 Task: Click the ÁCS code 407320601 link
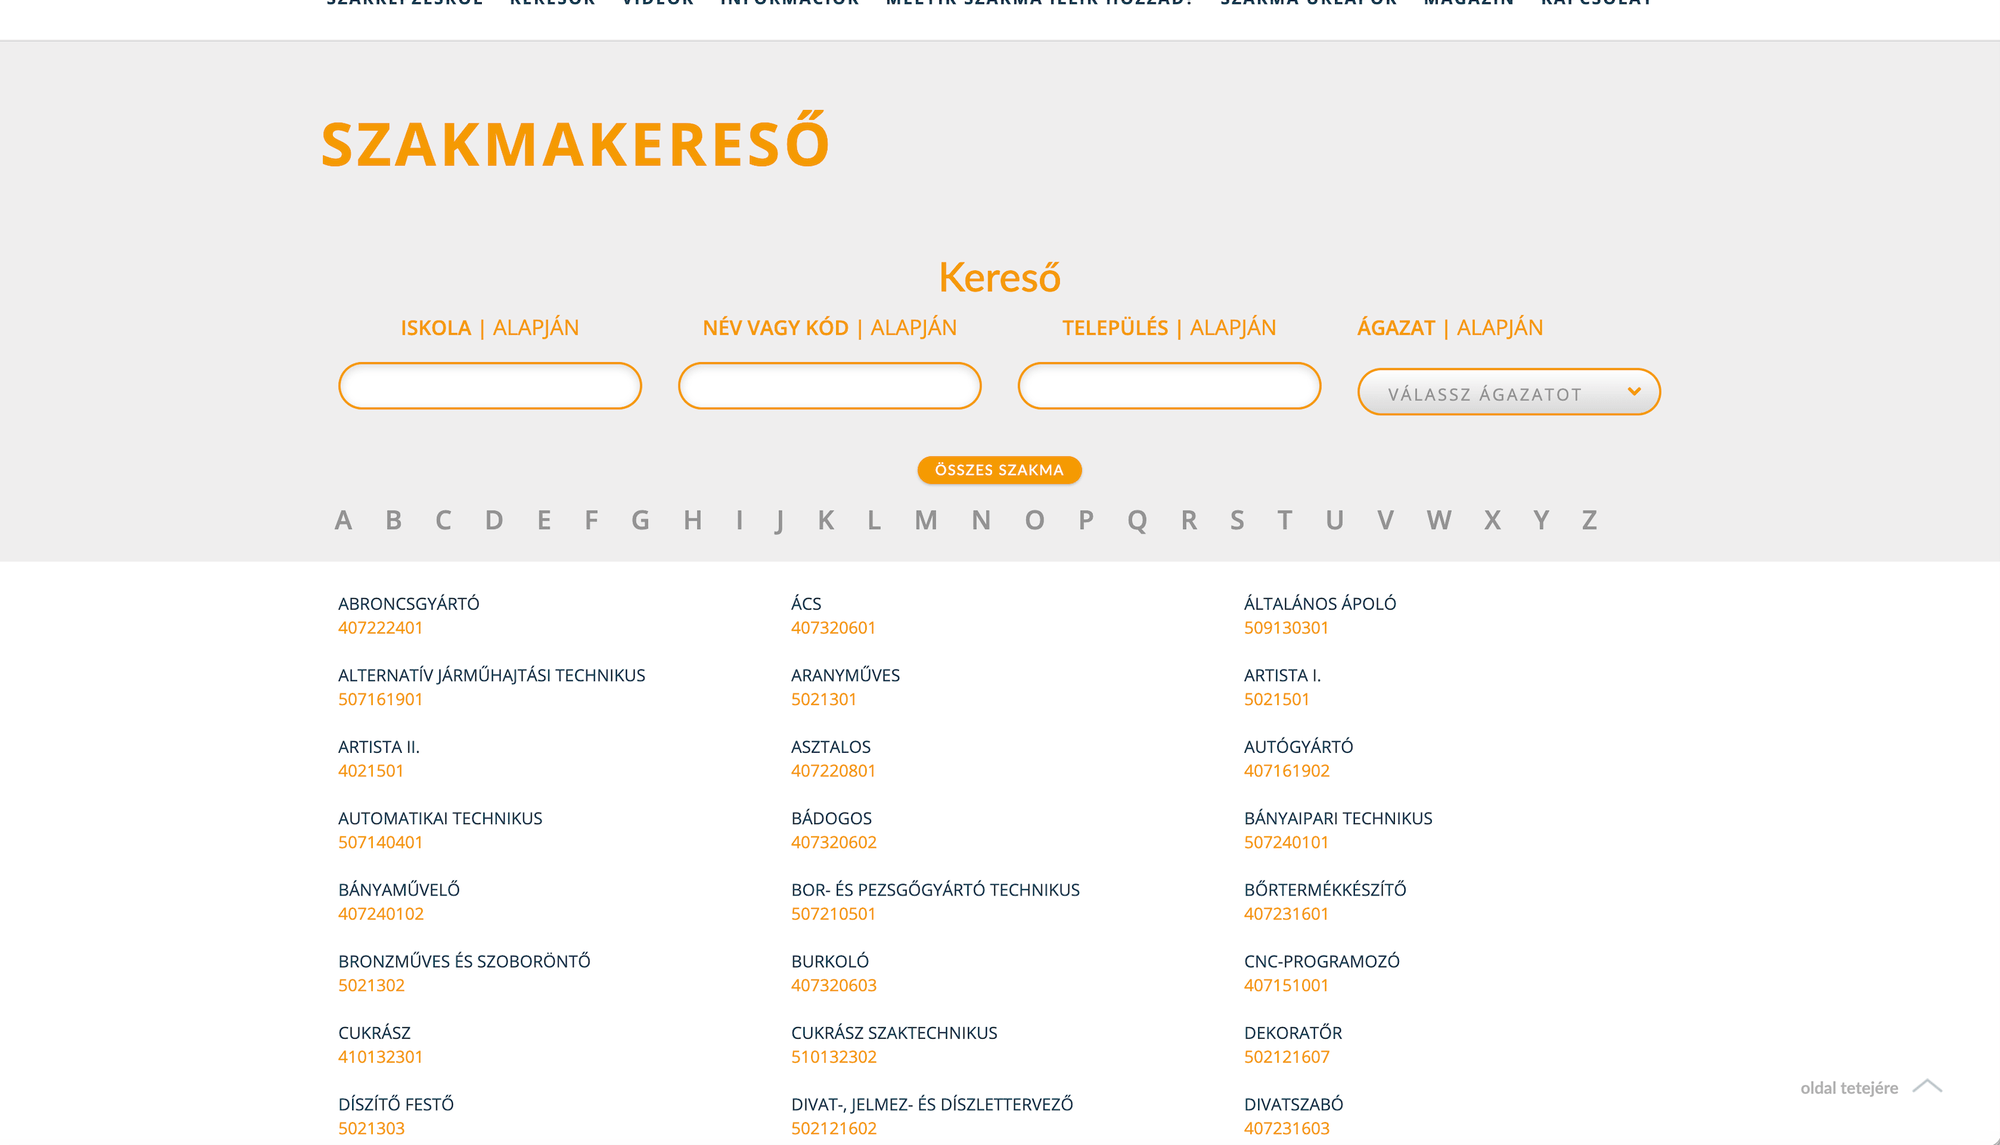(833, 628)
